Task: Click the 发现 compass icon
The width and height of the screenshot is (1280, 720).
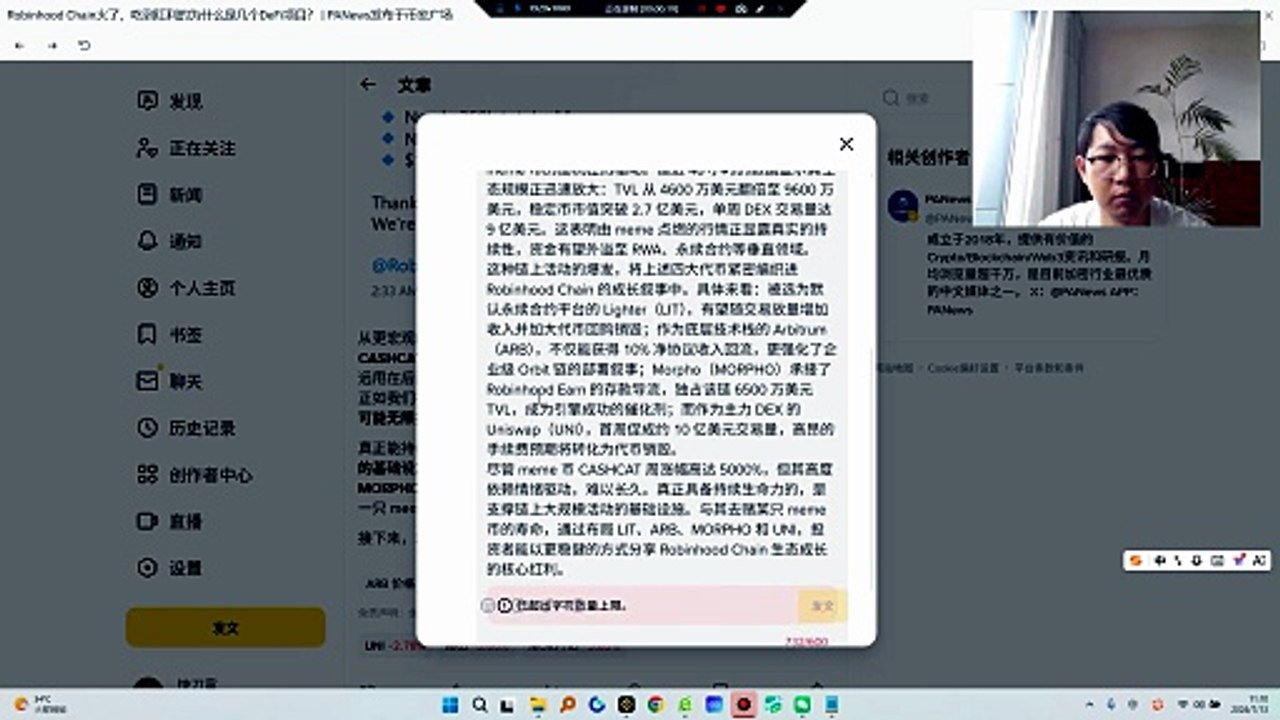Action: (x=147, y=101)
